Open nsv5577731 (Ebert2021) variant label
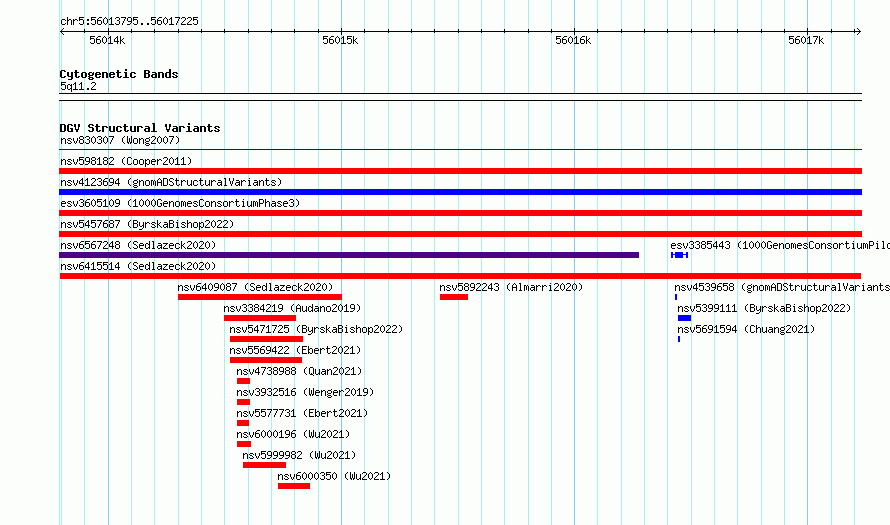890x525 pixels. (302, 413)
